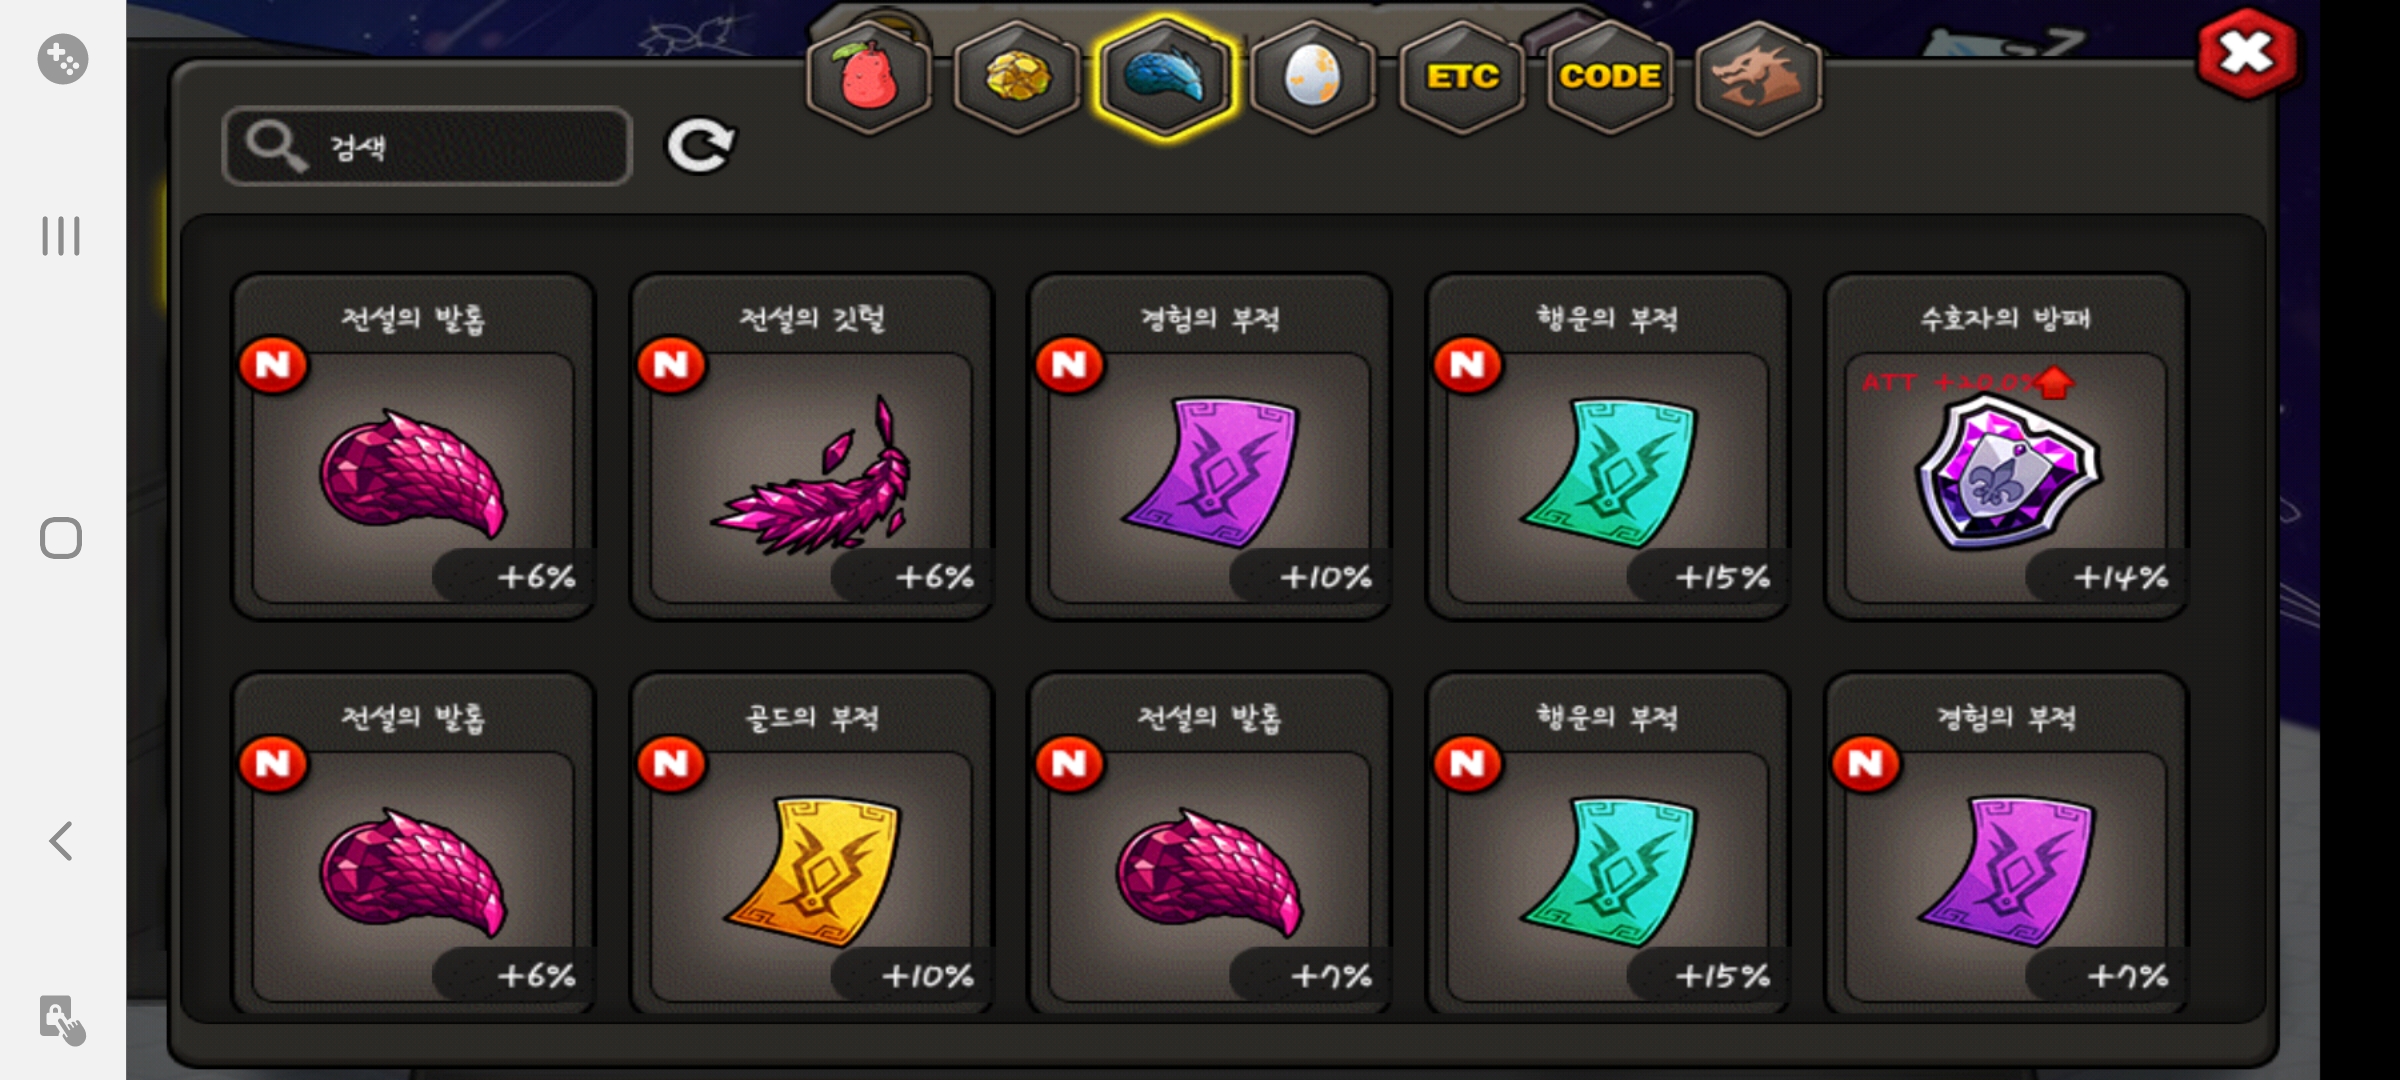Tap the Android back arrow

(x=61, y=840)
